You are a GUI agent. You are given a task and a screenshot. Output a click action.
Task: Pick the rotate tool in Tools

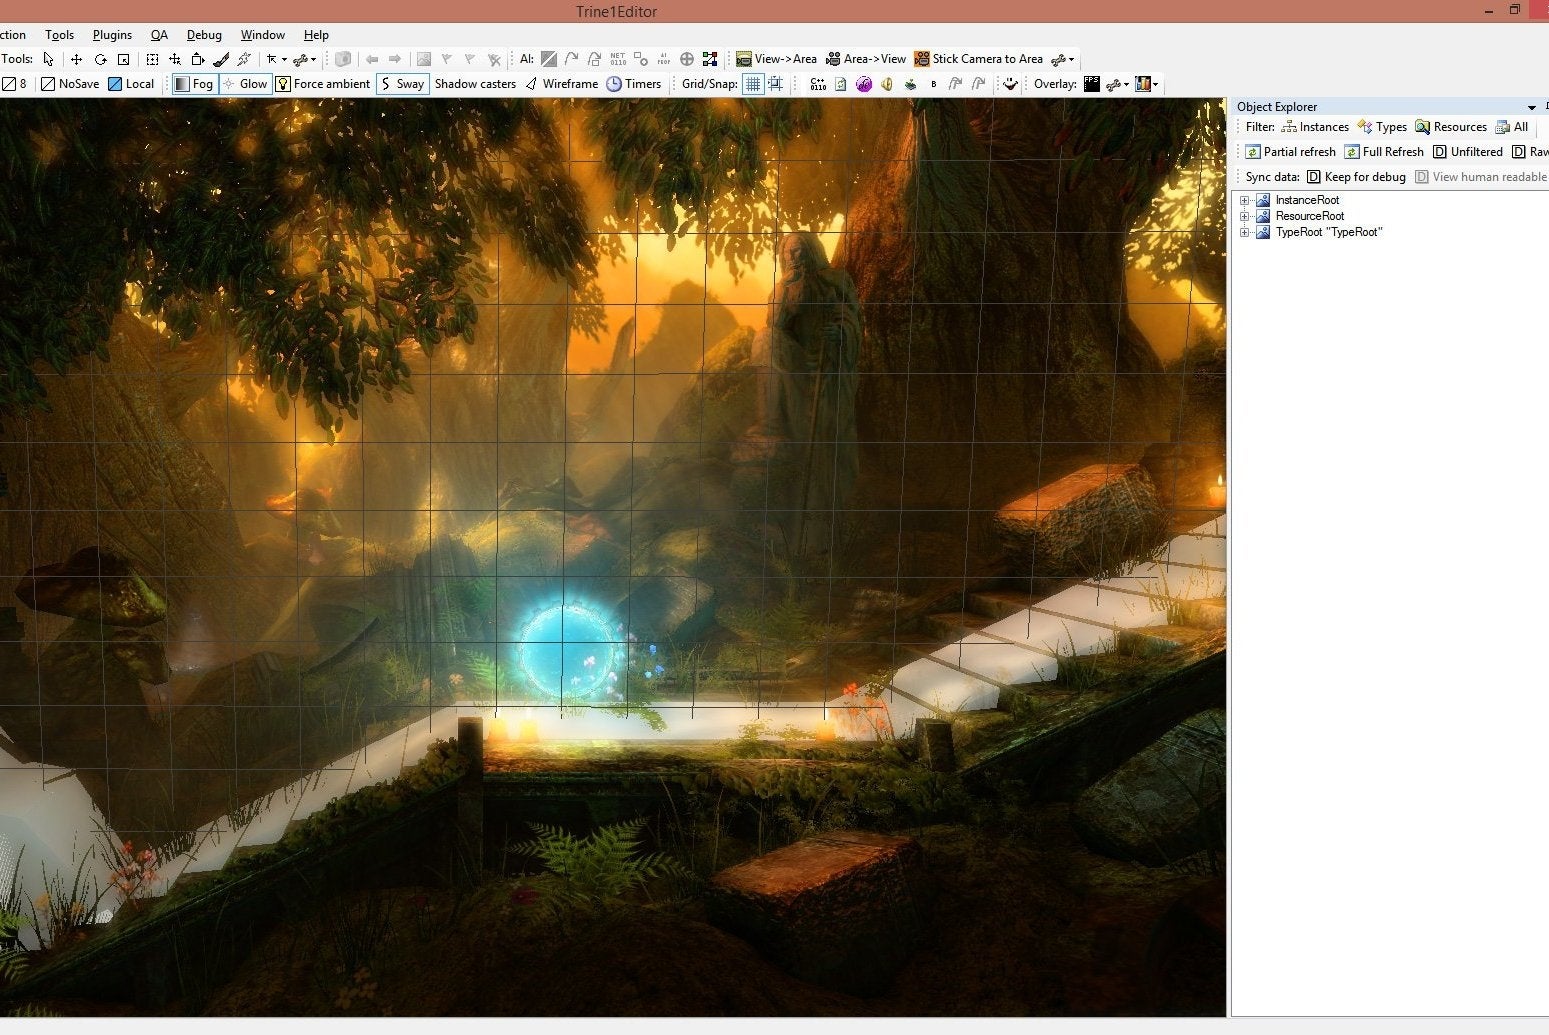[x=100, y=59]
